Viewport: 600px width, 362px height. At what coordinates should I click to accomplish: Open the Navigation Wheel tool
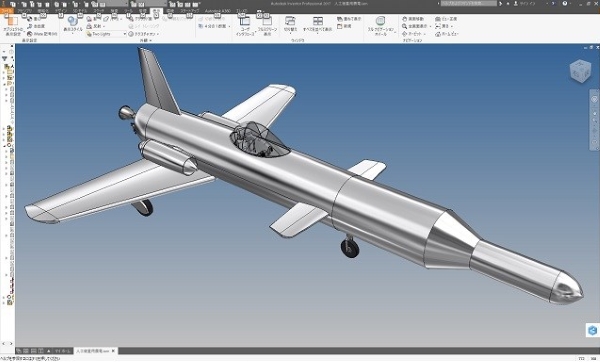click(380, 25)
